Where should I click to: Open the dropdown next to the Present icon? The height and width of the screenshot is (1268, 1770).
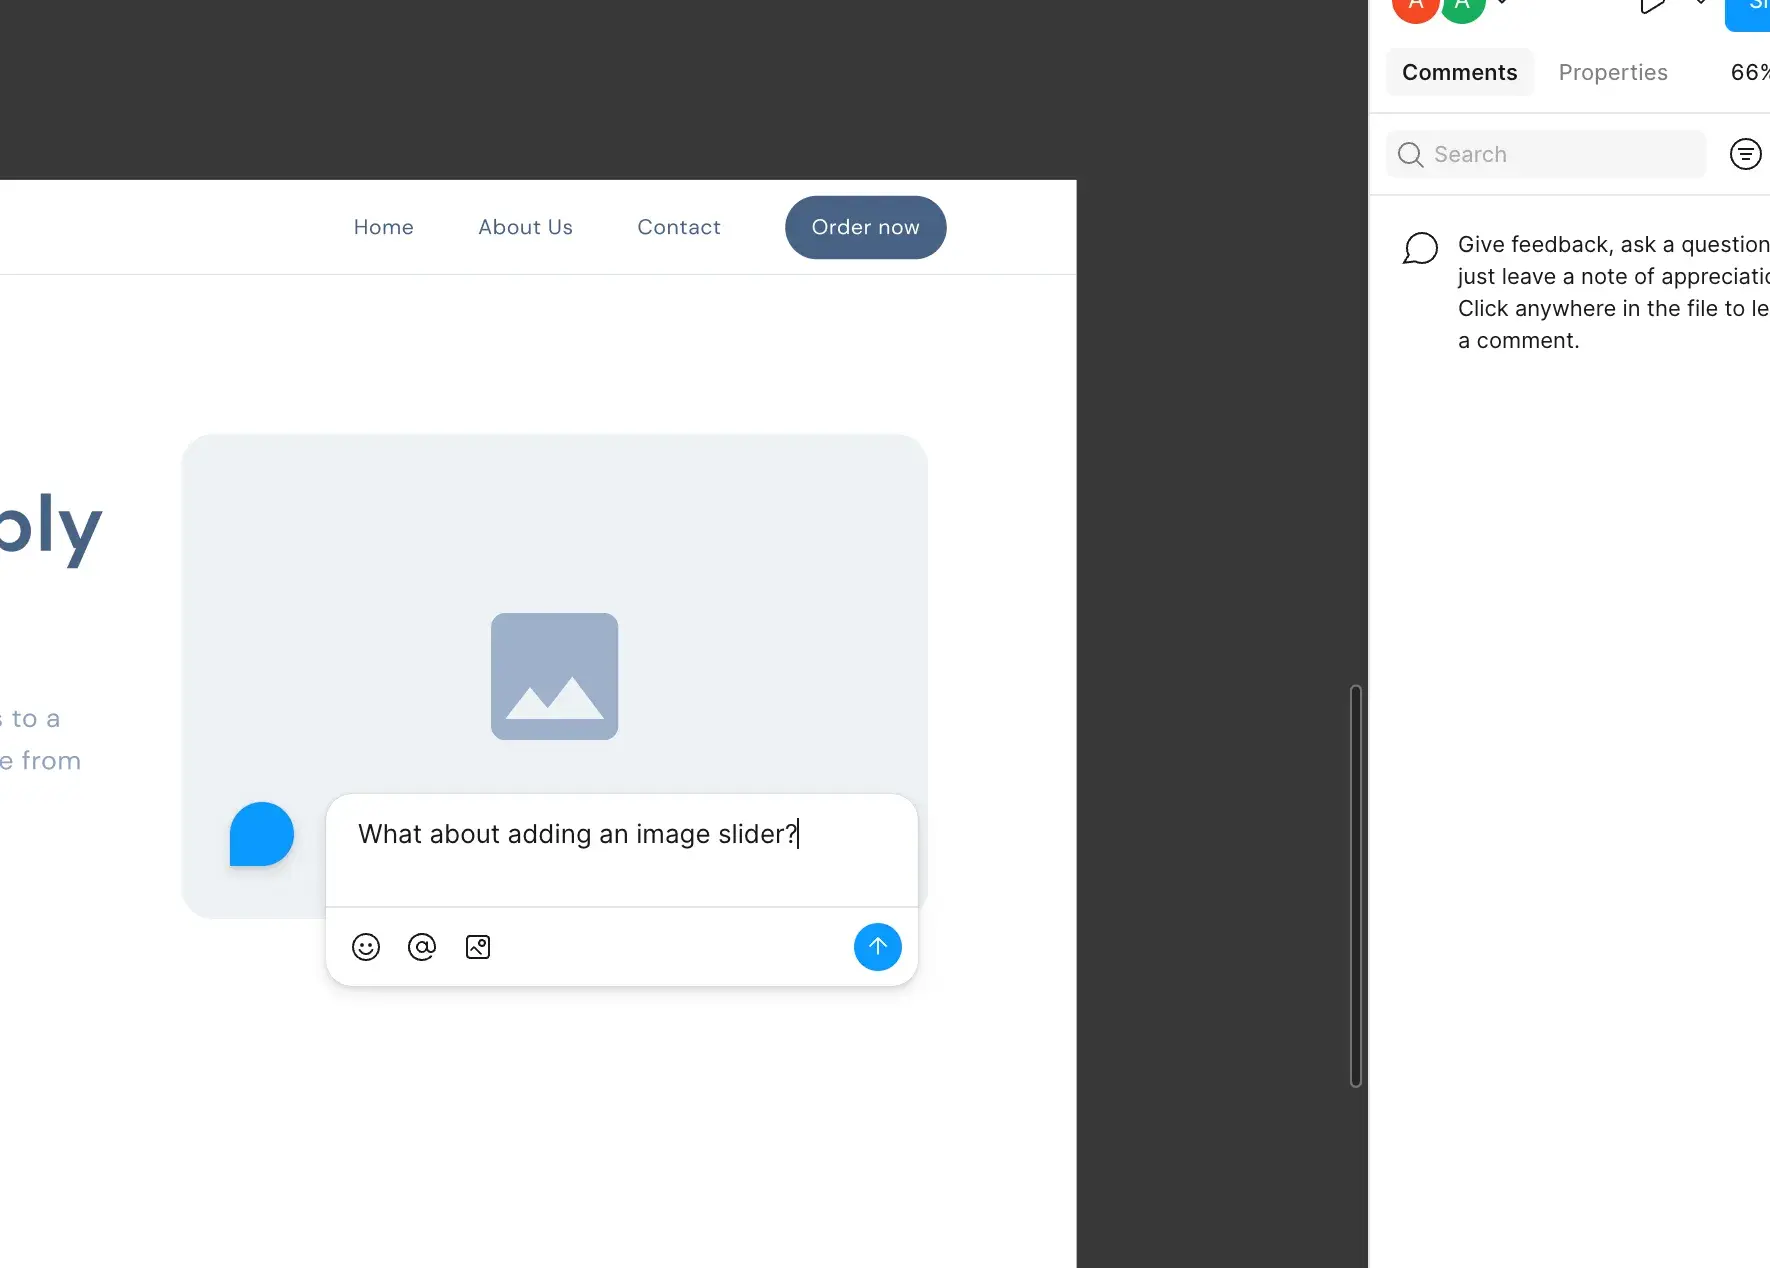point(1700,5)
